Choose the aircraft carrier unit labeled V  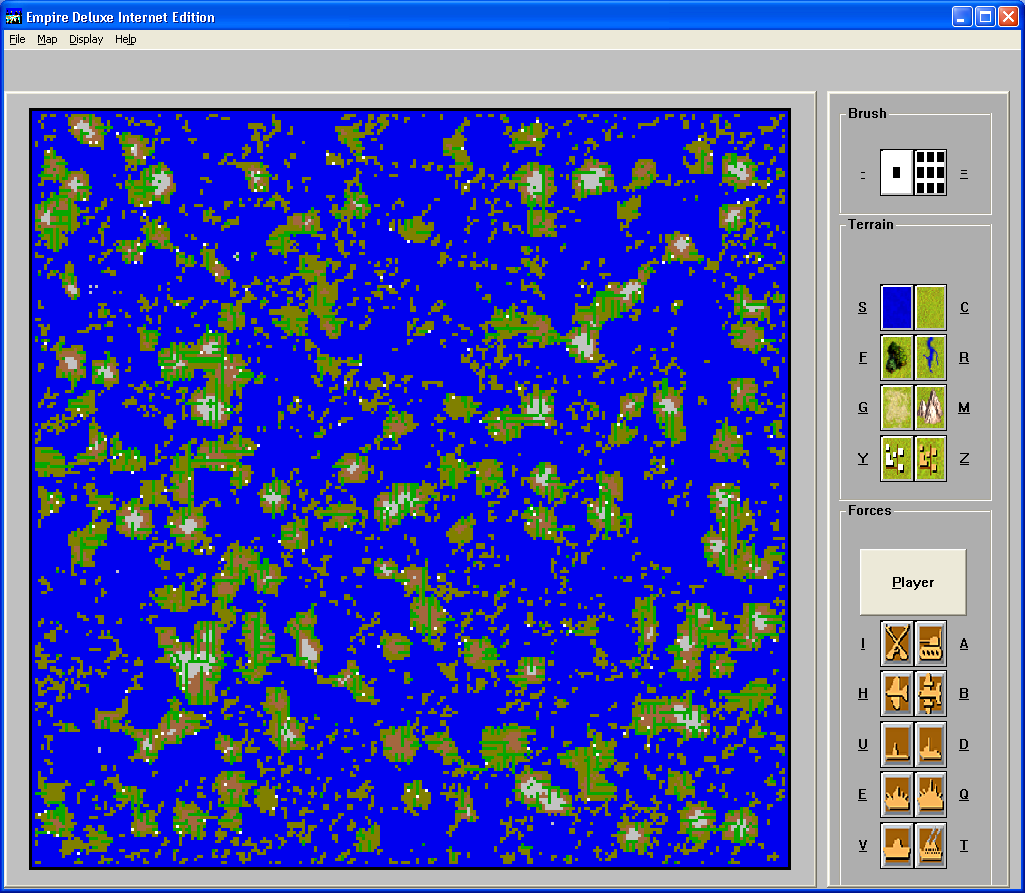pos(896,845)
